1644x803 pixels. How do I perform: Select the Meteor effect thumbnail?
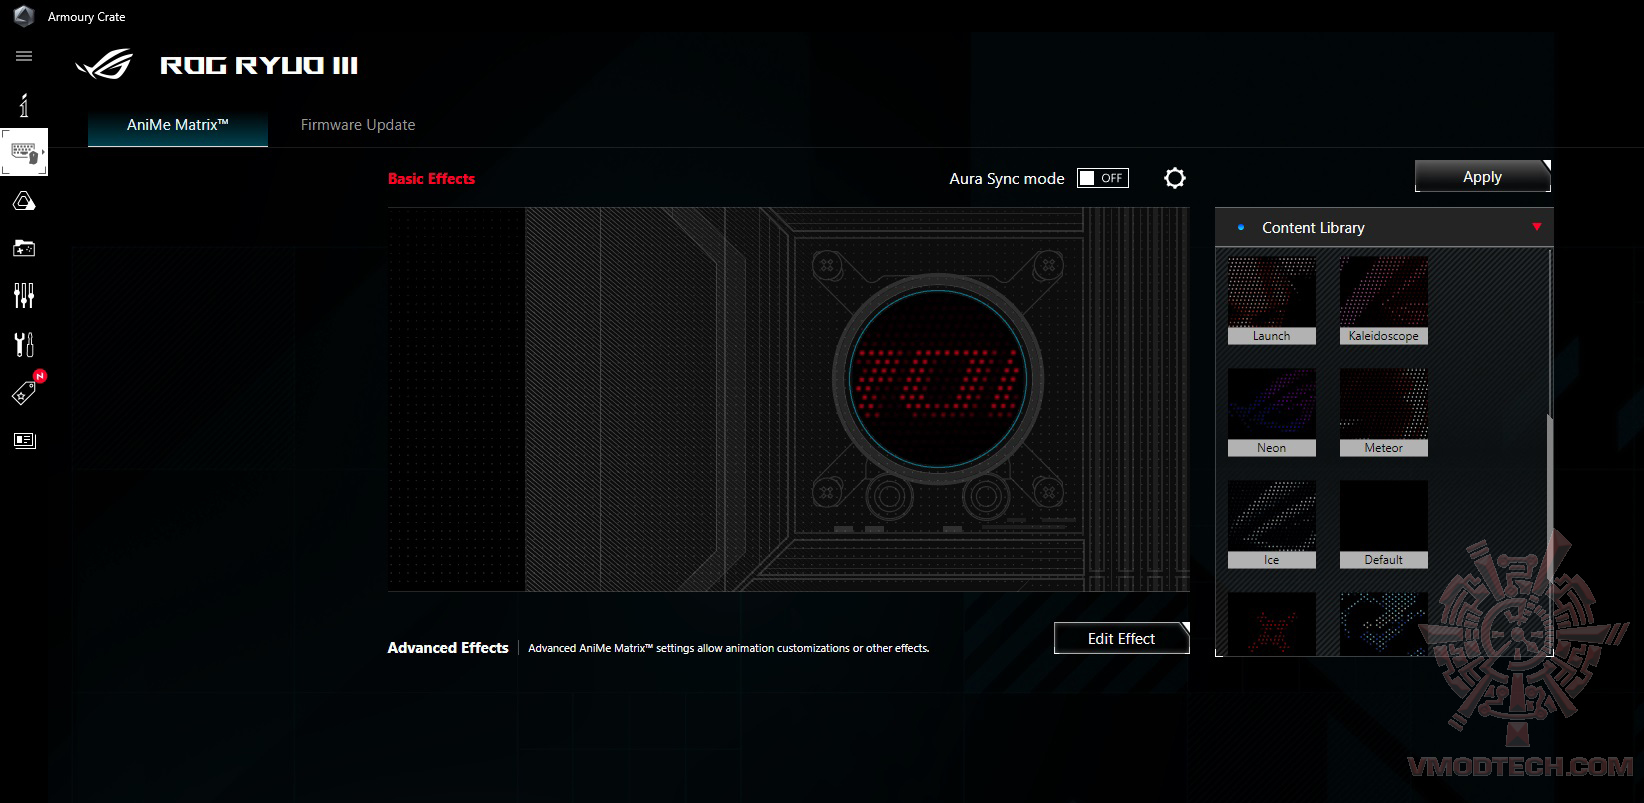(1384, 412)
